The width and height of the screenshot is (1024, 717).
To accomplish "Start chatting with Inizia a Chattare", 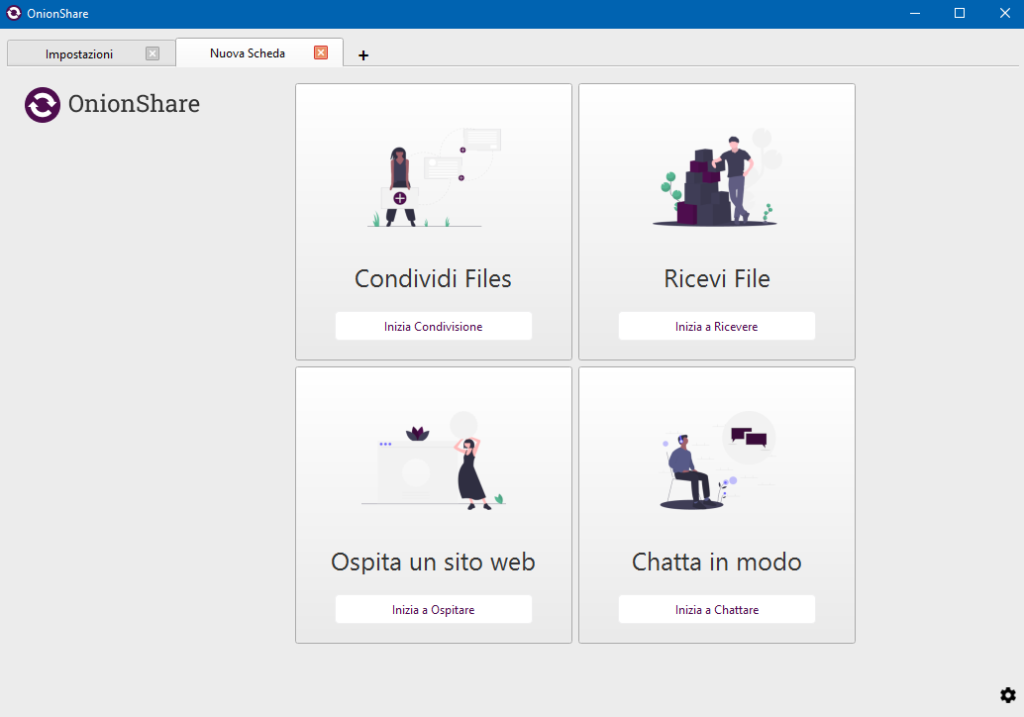I will (716, 609).
